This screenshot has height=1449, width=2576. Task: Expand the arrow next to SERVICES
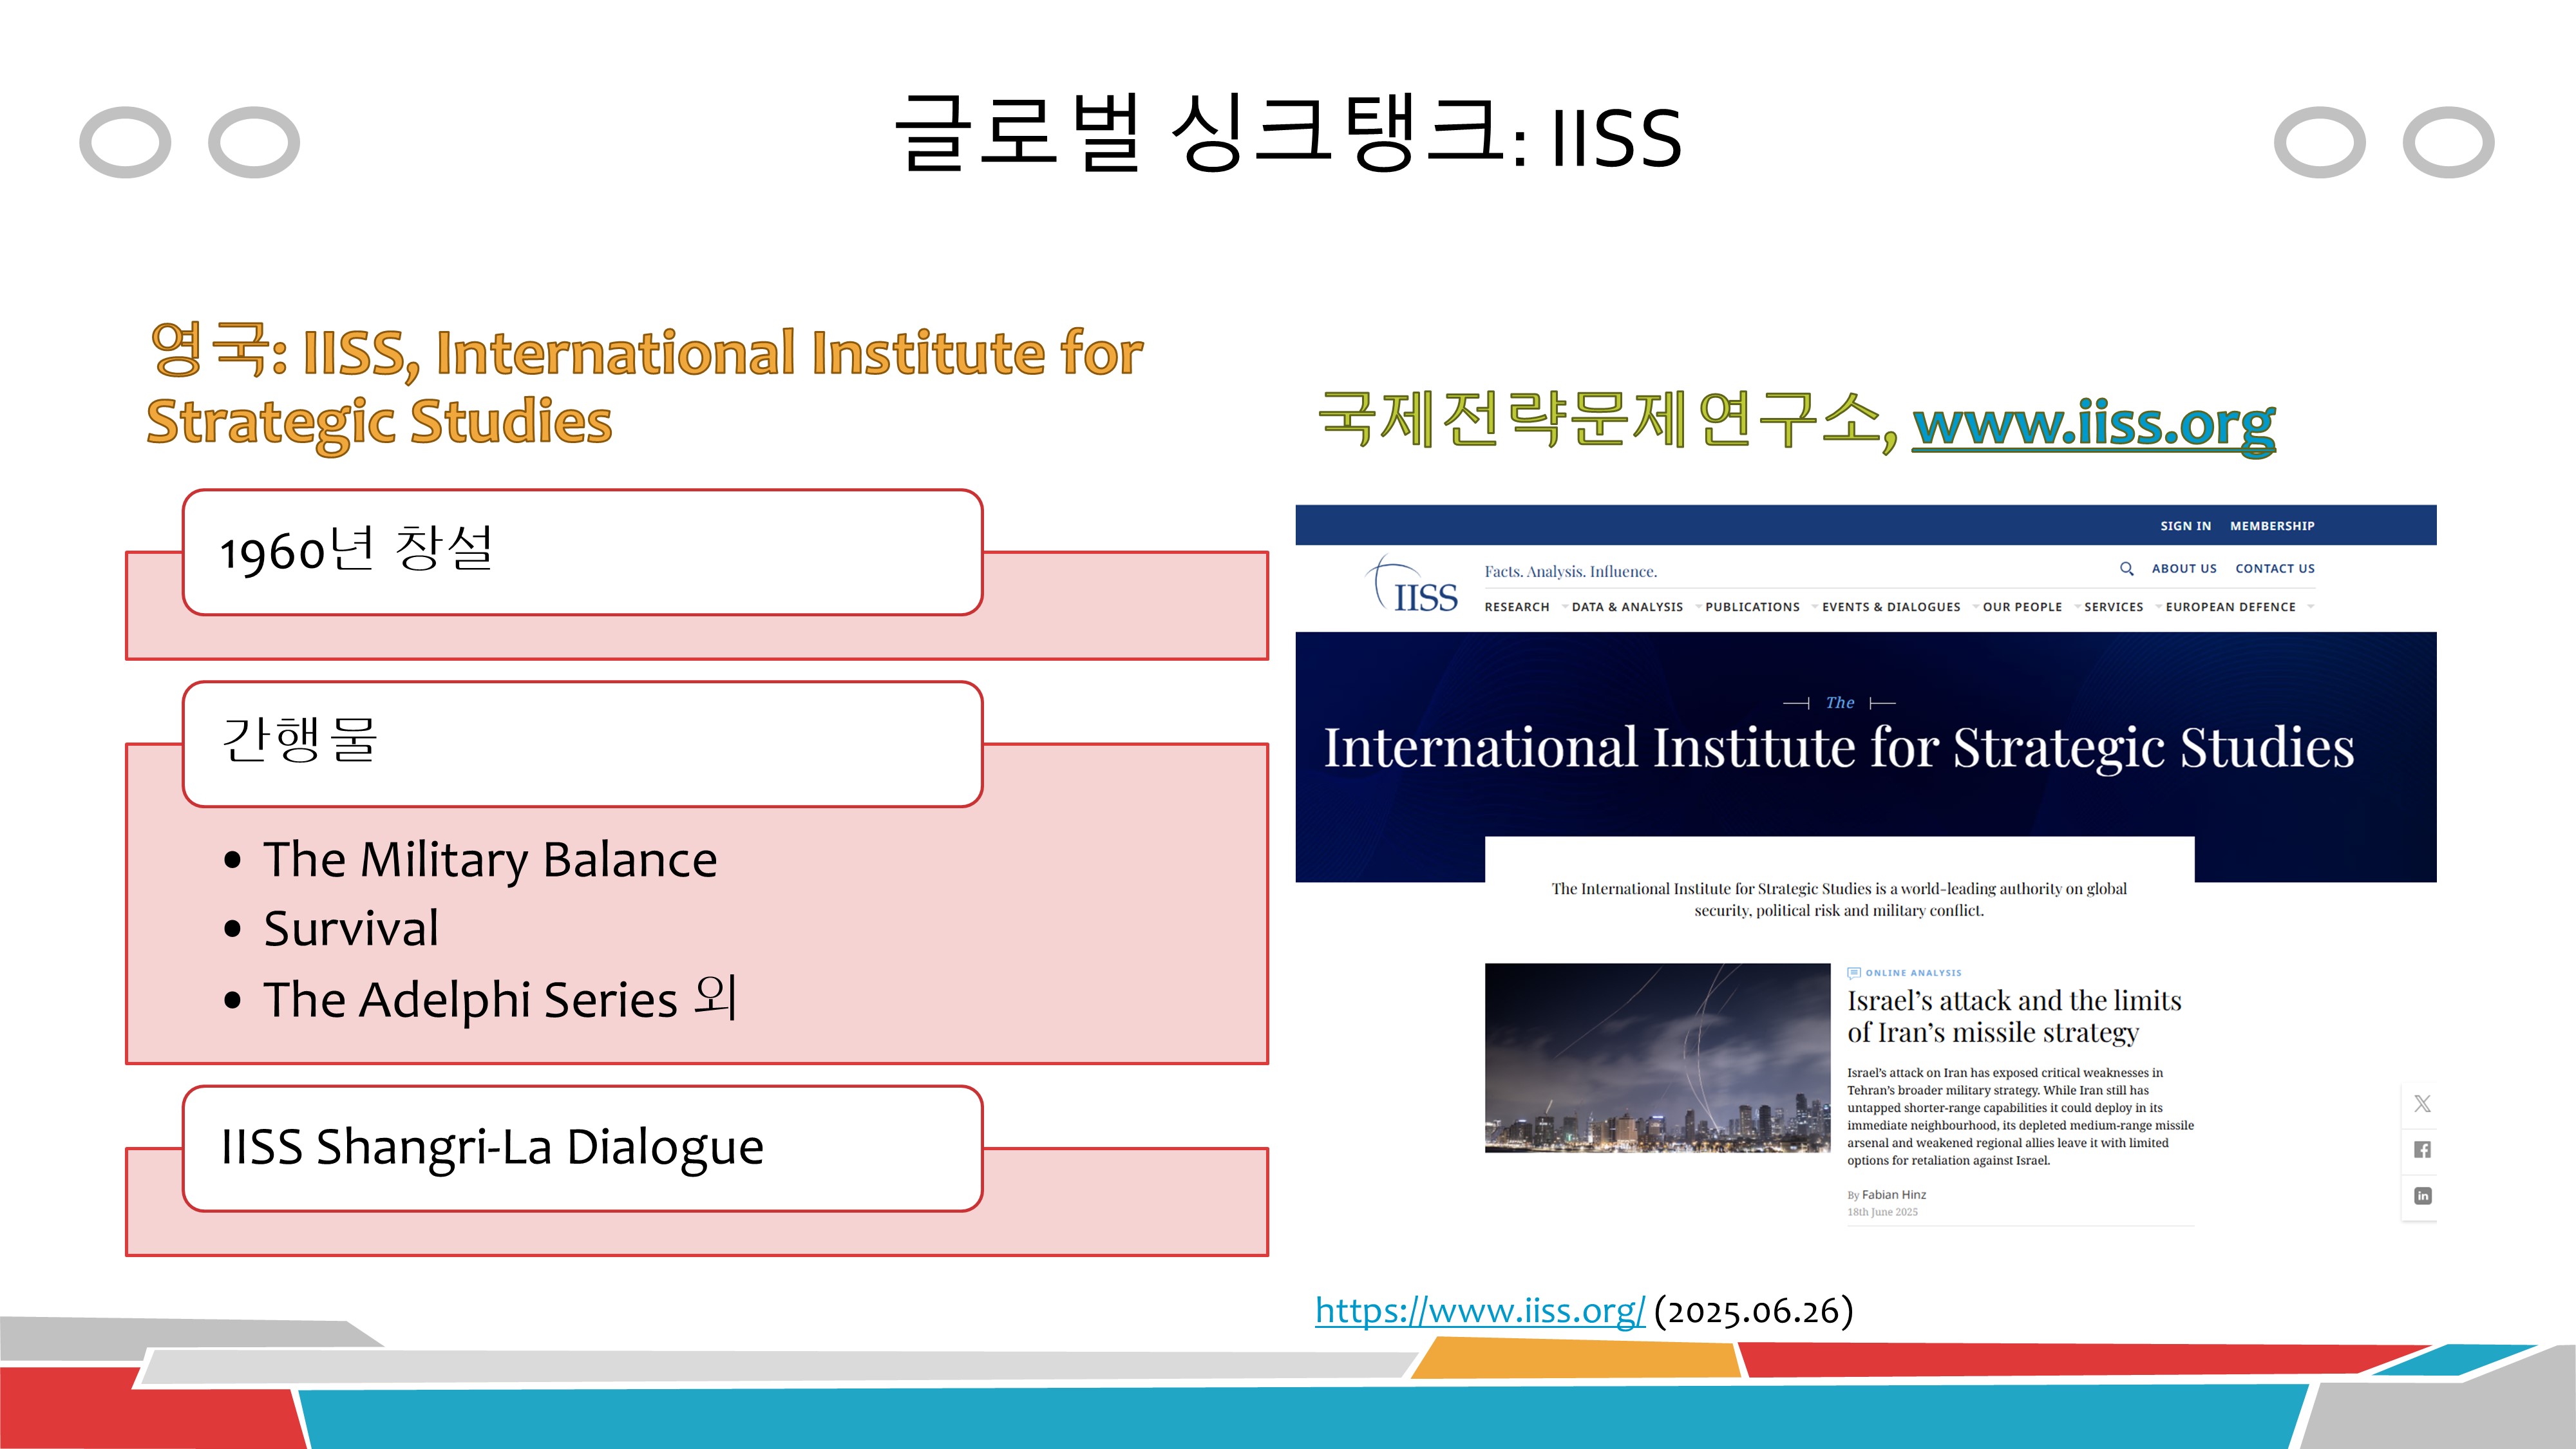2158,606
